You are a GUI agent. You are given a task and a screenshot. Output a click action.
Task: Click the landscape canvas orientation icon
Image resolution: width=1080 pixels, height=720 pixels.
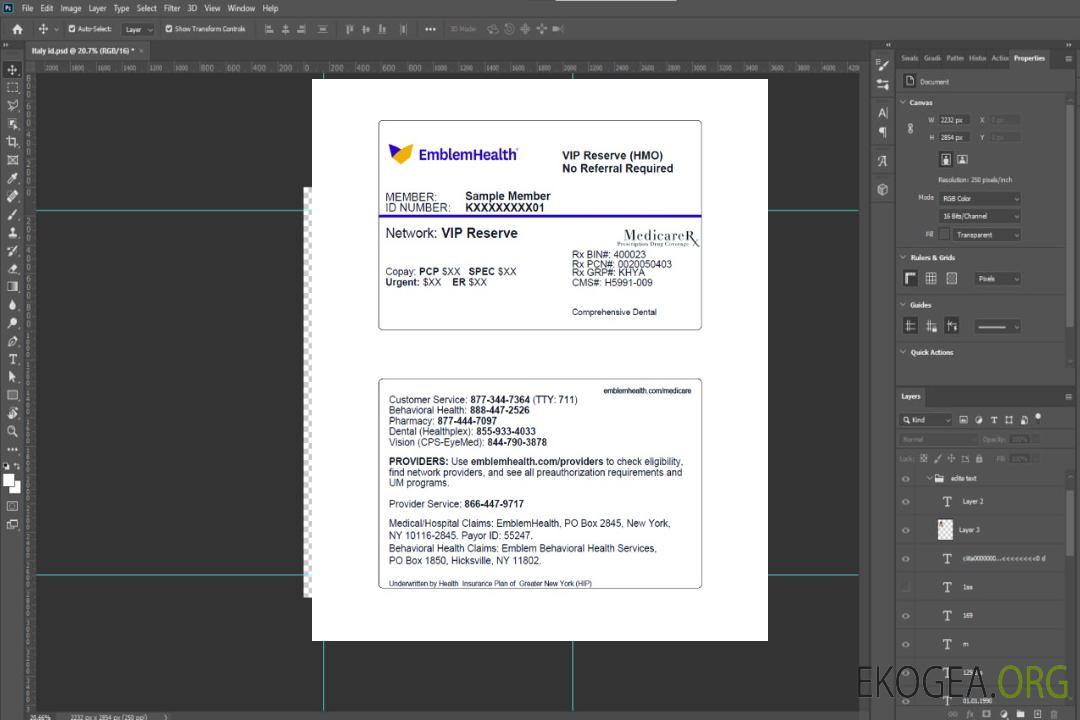pos(962,159)
